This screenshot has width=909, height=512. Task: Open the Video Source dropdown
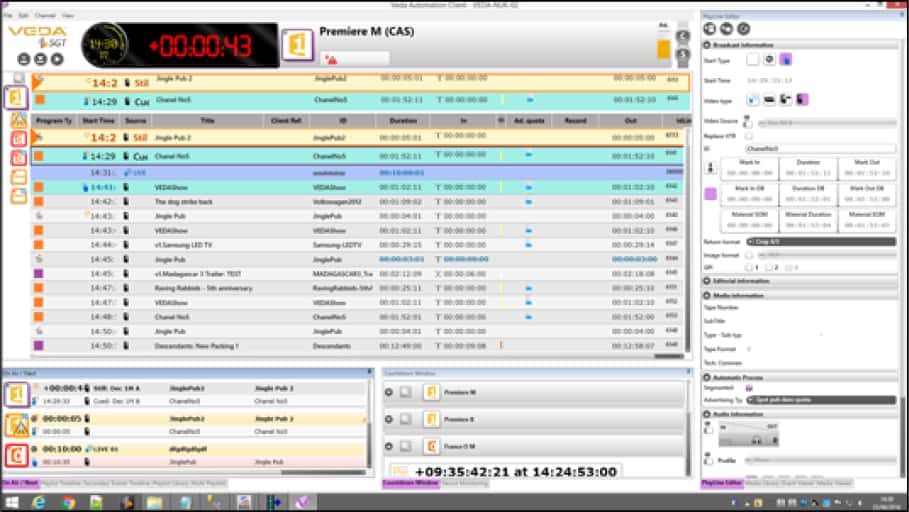(827, 123)
